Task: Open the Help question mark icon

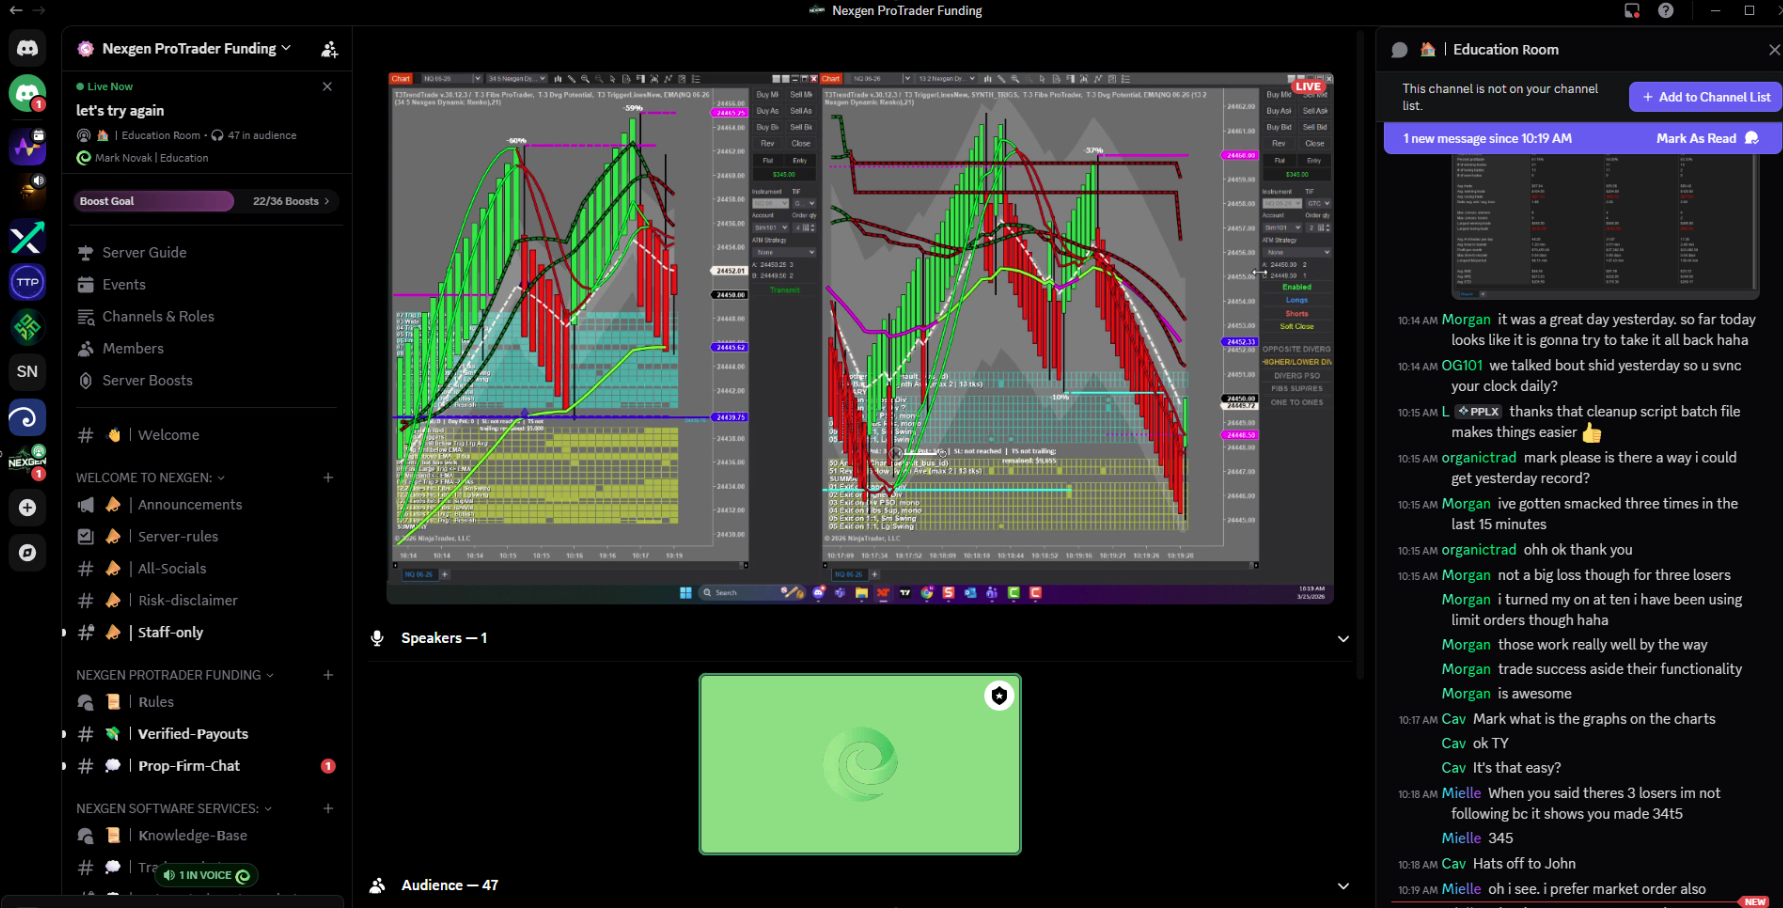Action: click(1665, 11)
